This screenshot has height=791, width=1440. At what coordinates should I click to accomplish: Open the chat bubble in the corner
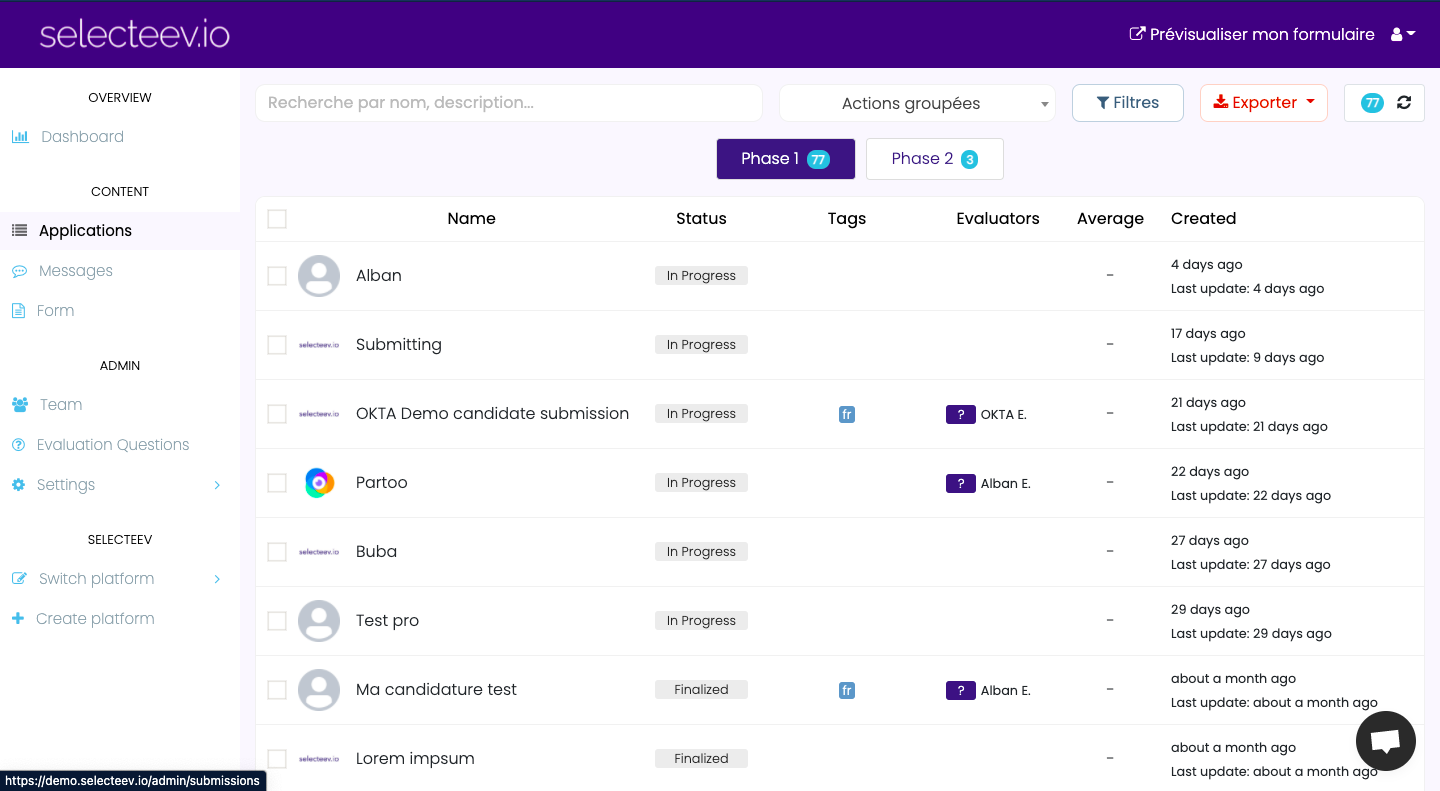point(1386,741)
